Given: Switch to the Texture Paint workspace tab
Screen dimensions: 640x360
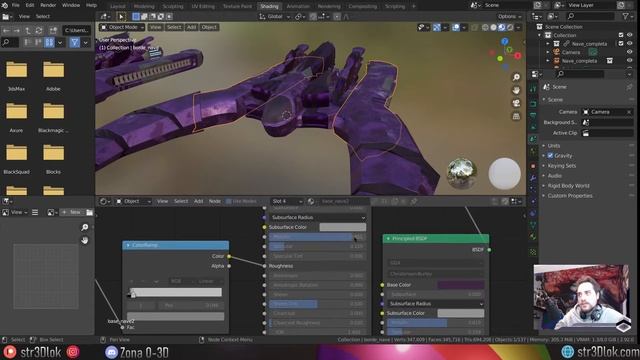Looking at the screenshot, I should [x=237, y=7].
